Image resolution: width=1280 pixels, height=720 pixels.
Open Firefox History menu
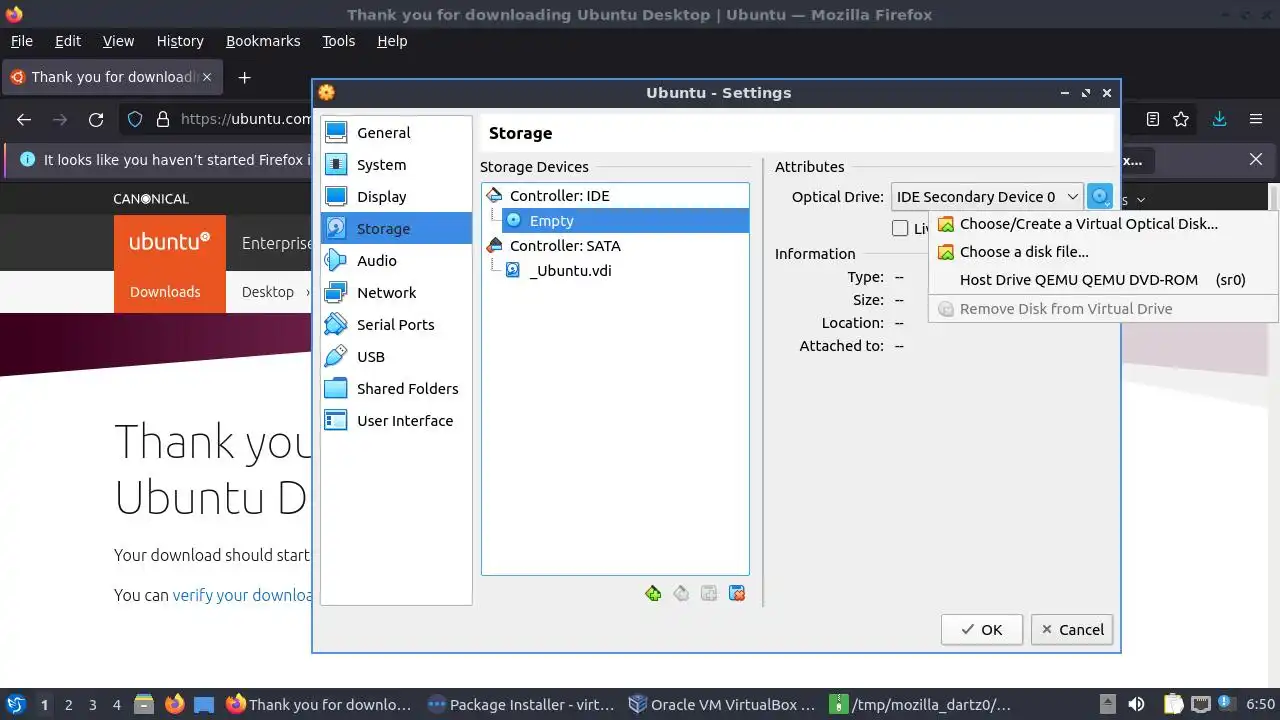[x=180, y=41]
